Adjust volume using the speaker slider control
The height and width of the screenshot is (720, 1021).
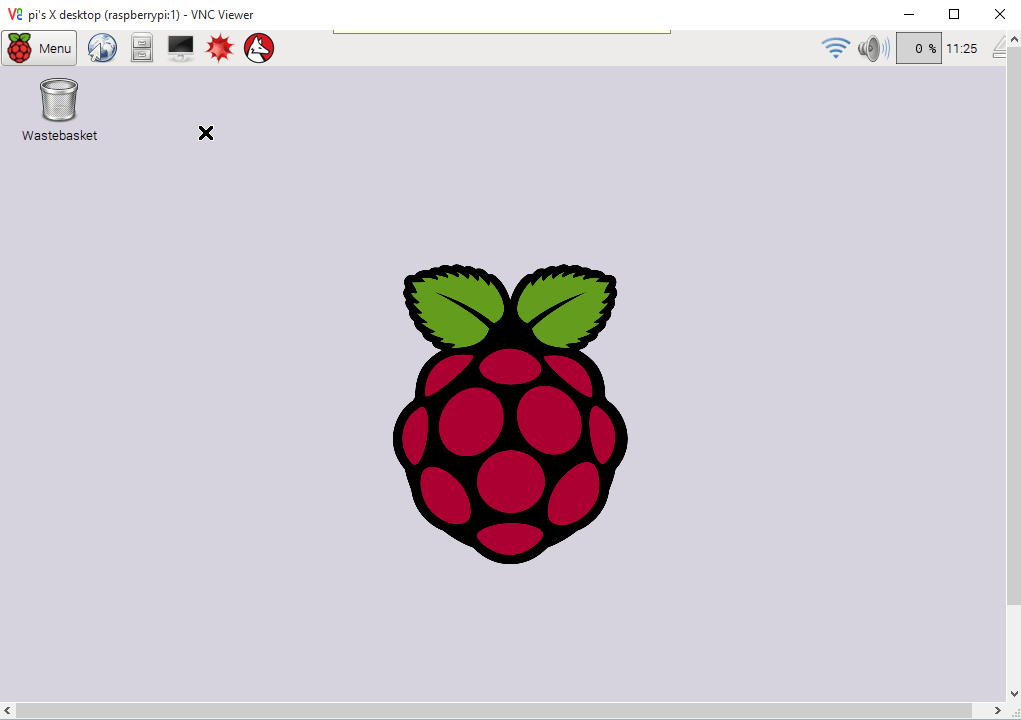pos(871,47)
